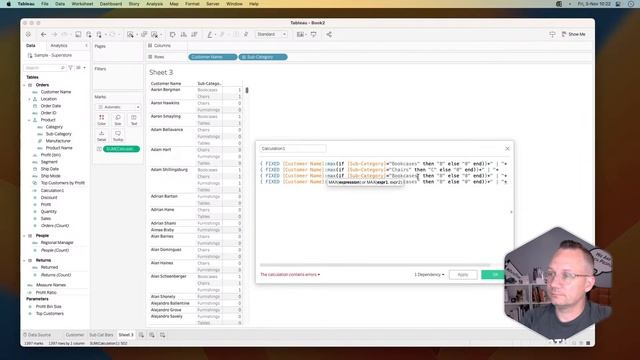Click the New Worksheet tab icon
Viewport: 640px width, 360px height.
point(141,335)
